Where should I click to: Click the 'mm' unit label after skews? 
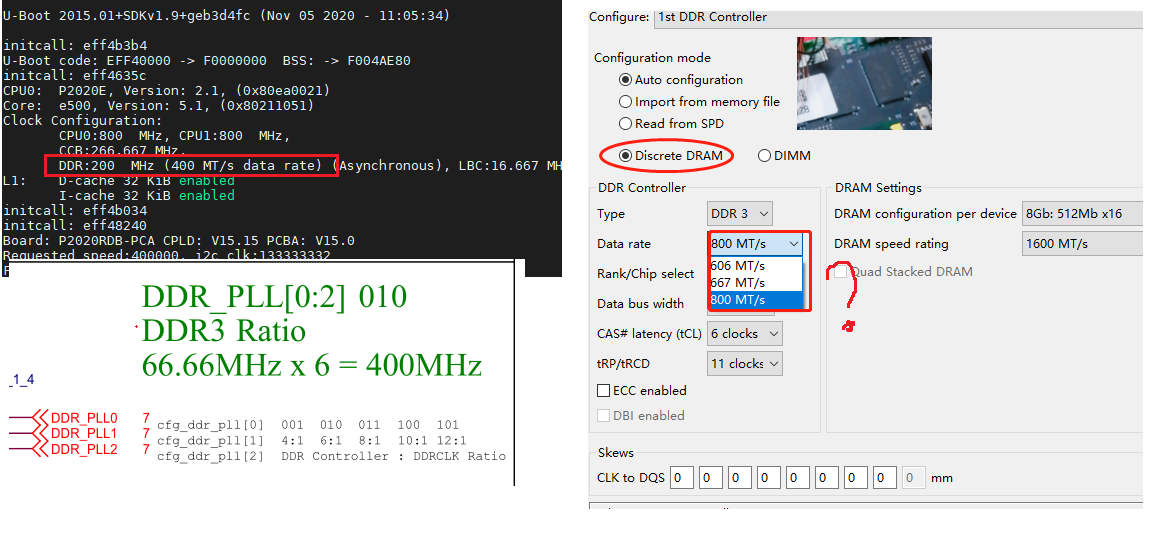click(x=942, y=478)
